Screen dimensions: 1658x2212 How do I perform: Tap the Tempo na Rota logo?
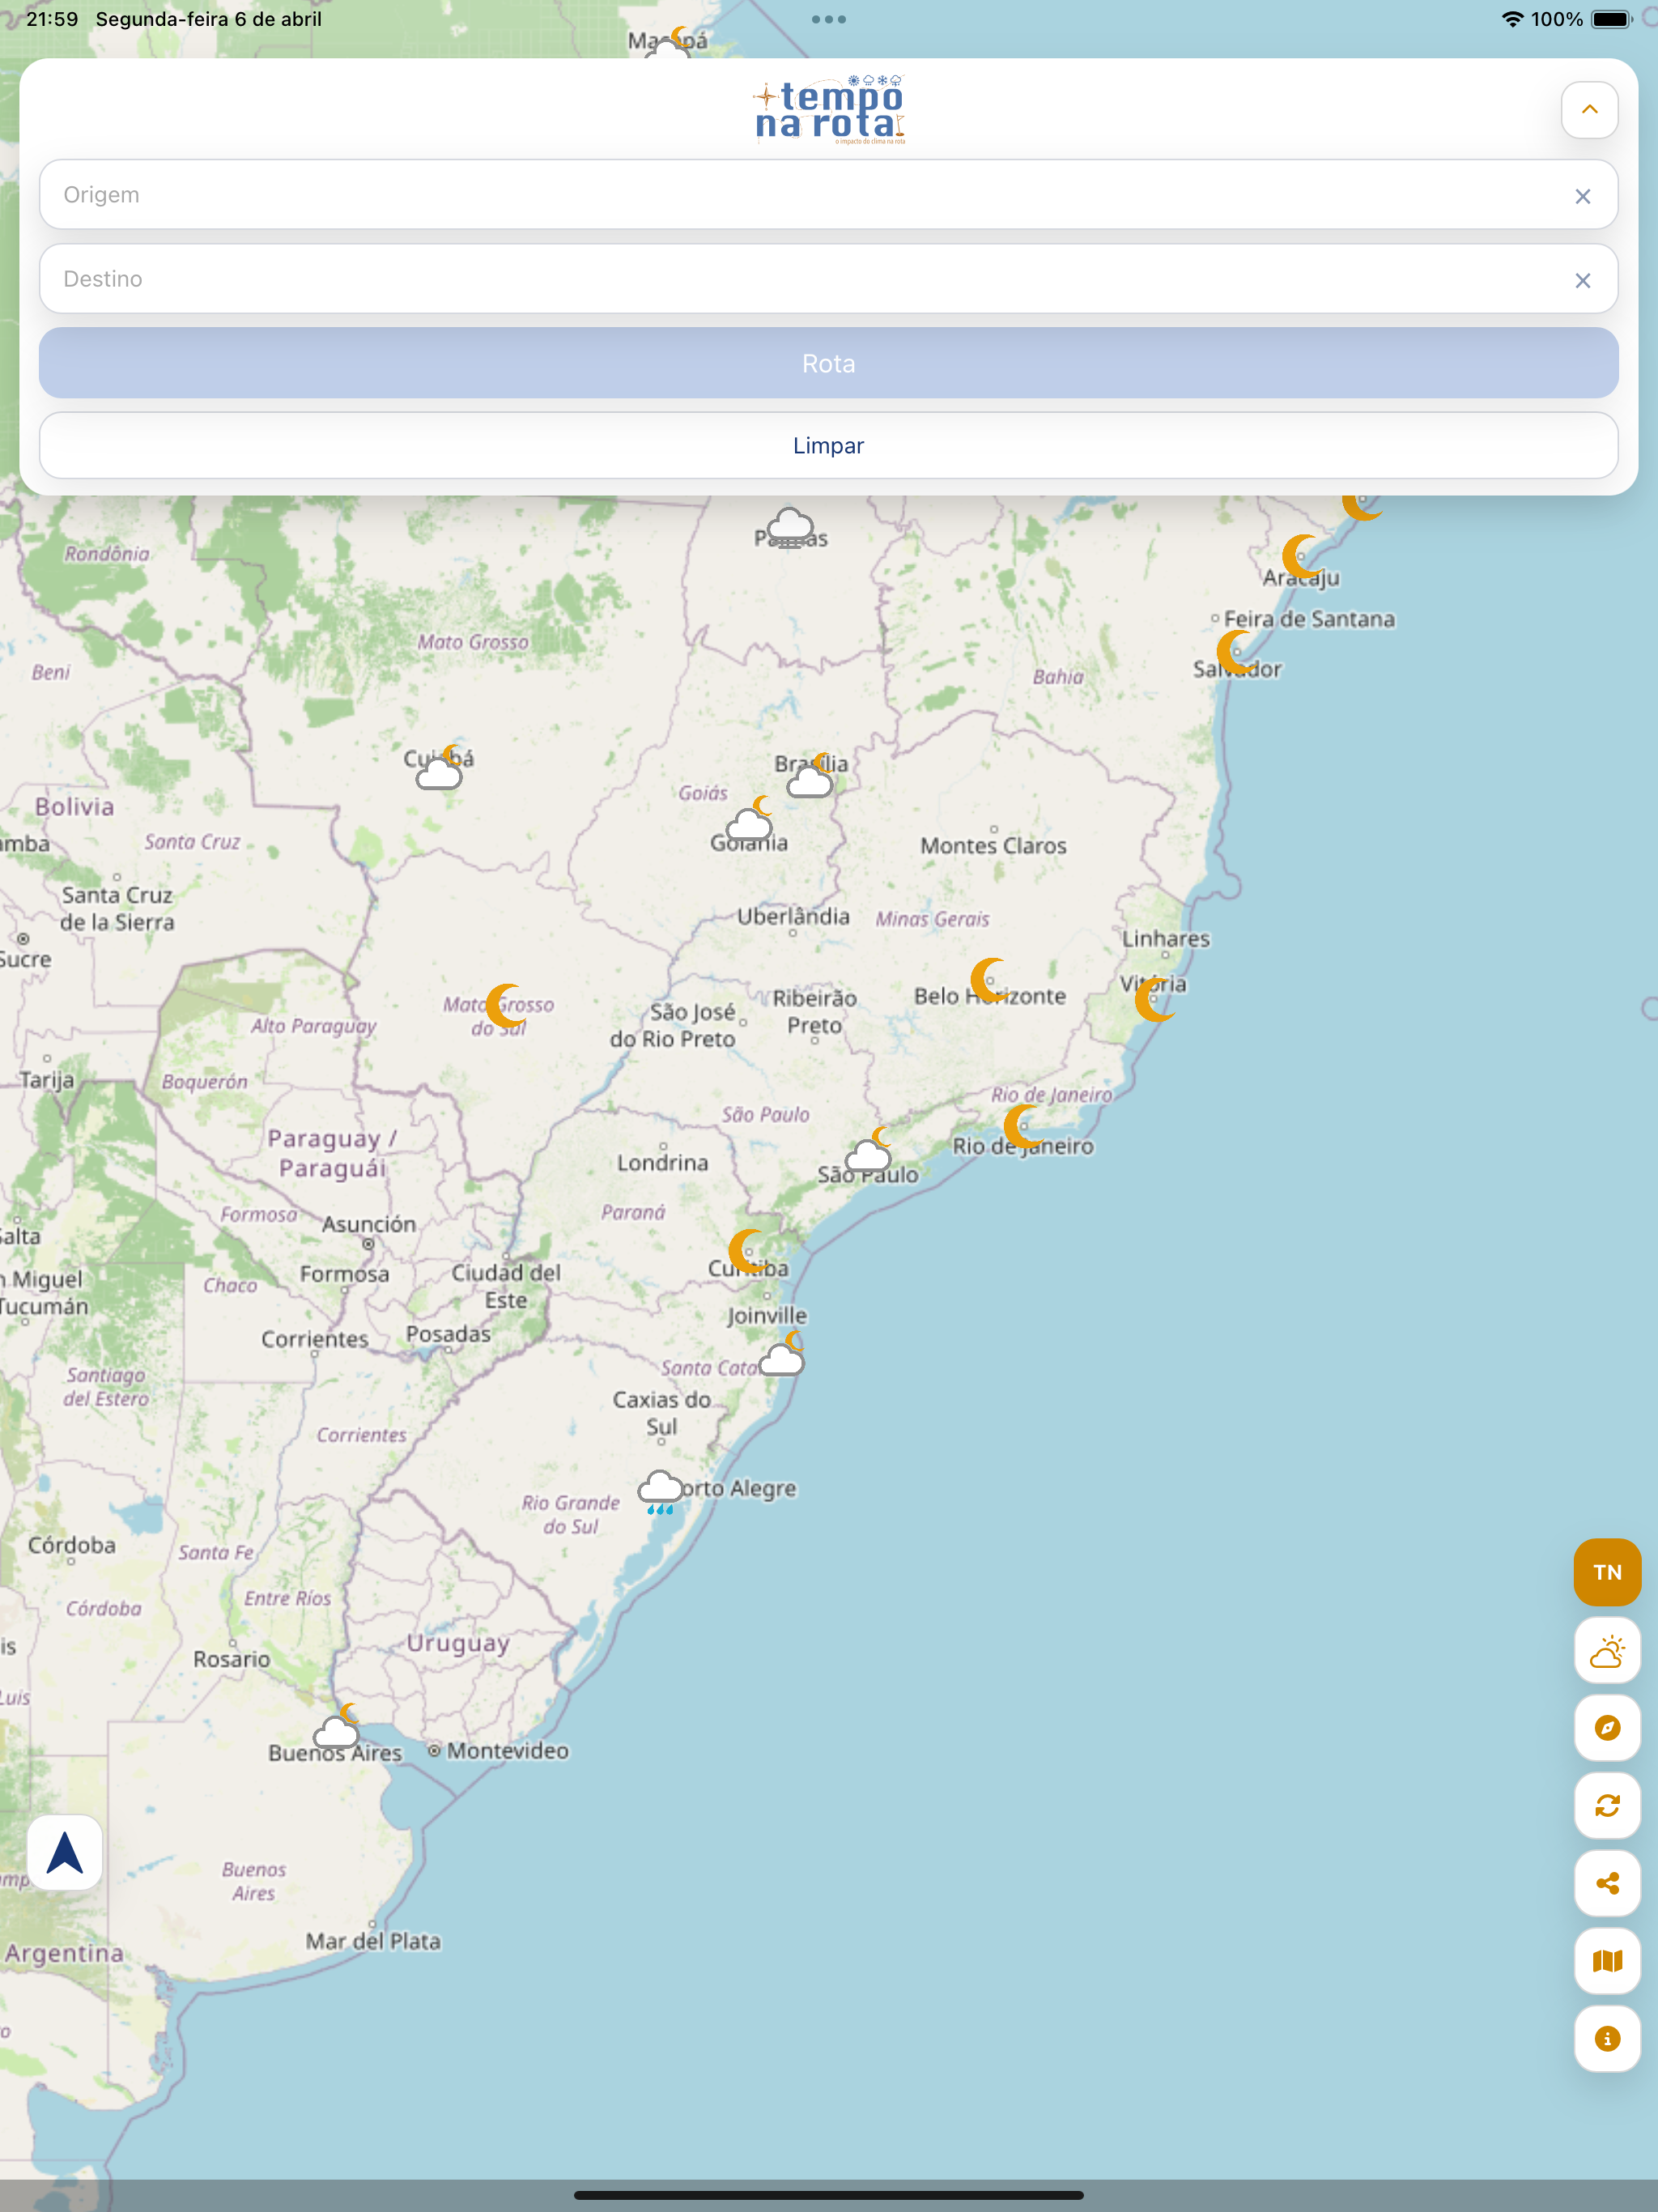tap(829, 110)
